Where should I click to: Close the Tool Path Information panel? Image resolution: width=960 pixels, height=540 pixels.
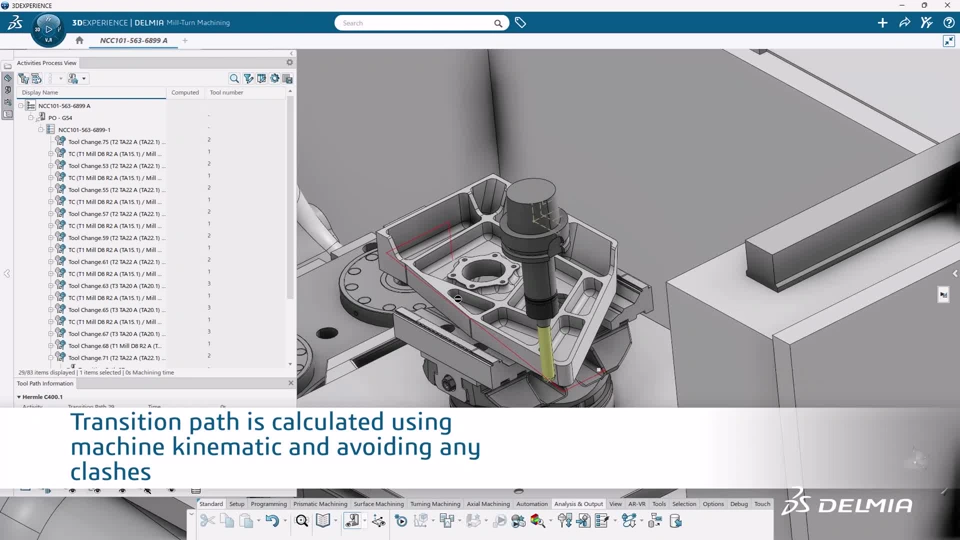[x=291, y=383]
